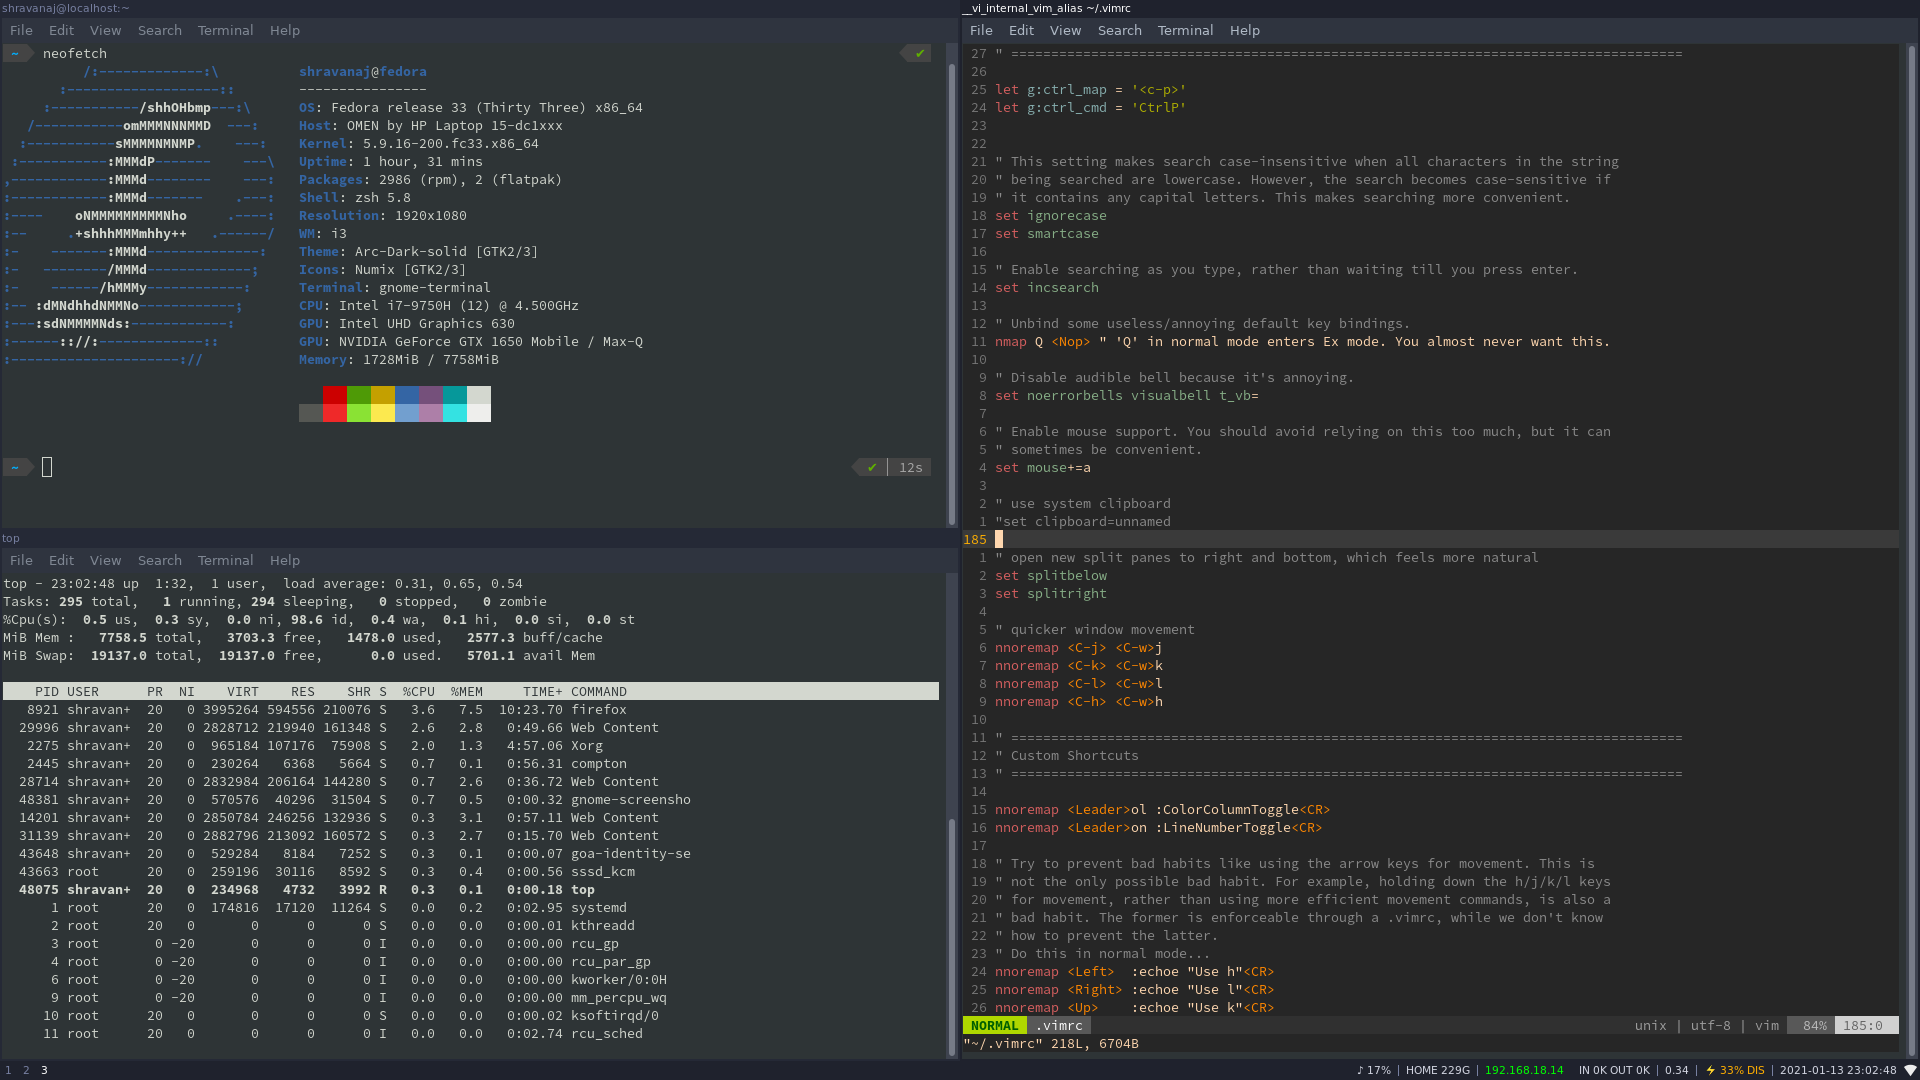
Task: Open Terminal menu in neofetch terminal
Action: (x=225, y=31)
